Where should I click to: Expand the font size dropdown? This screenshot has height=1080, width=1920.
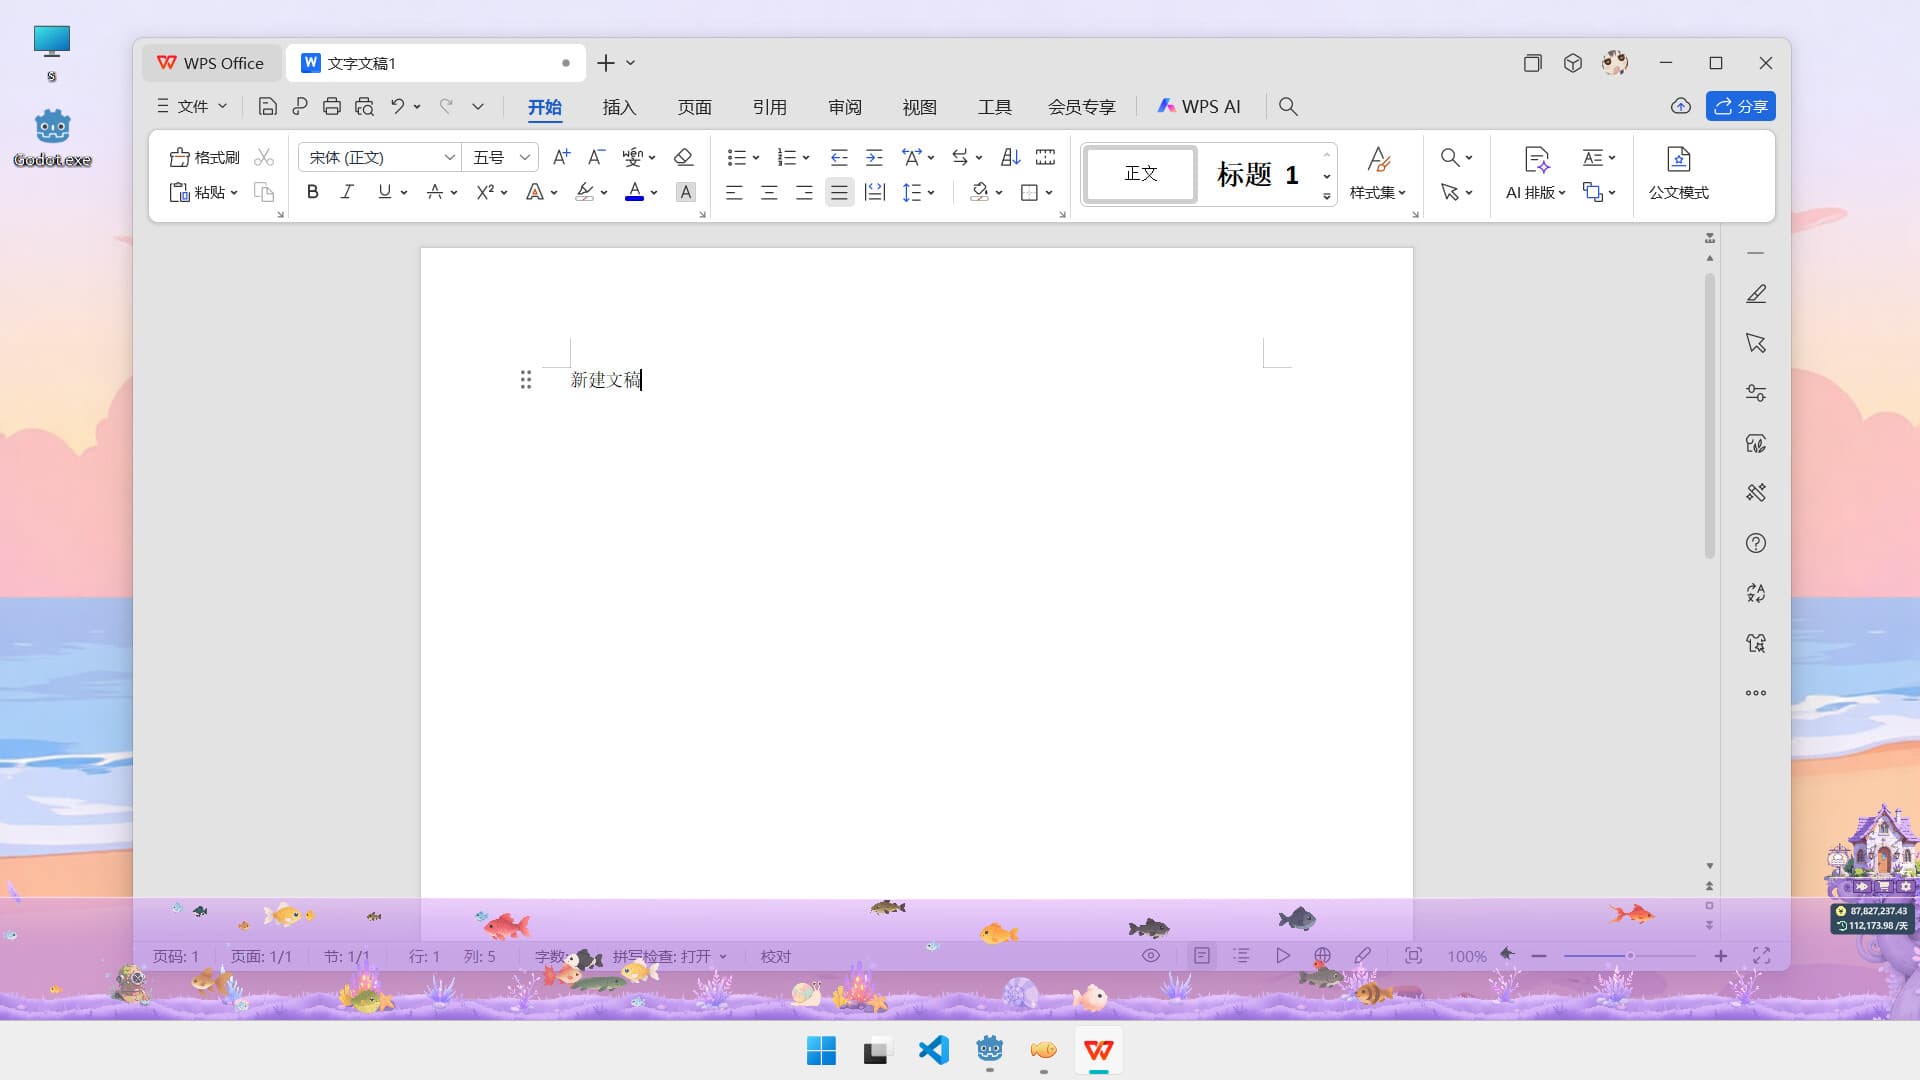pos(525,157)
